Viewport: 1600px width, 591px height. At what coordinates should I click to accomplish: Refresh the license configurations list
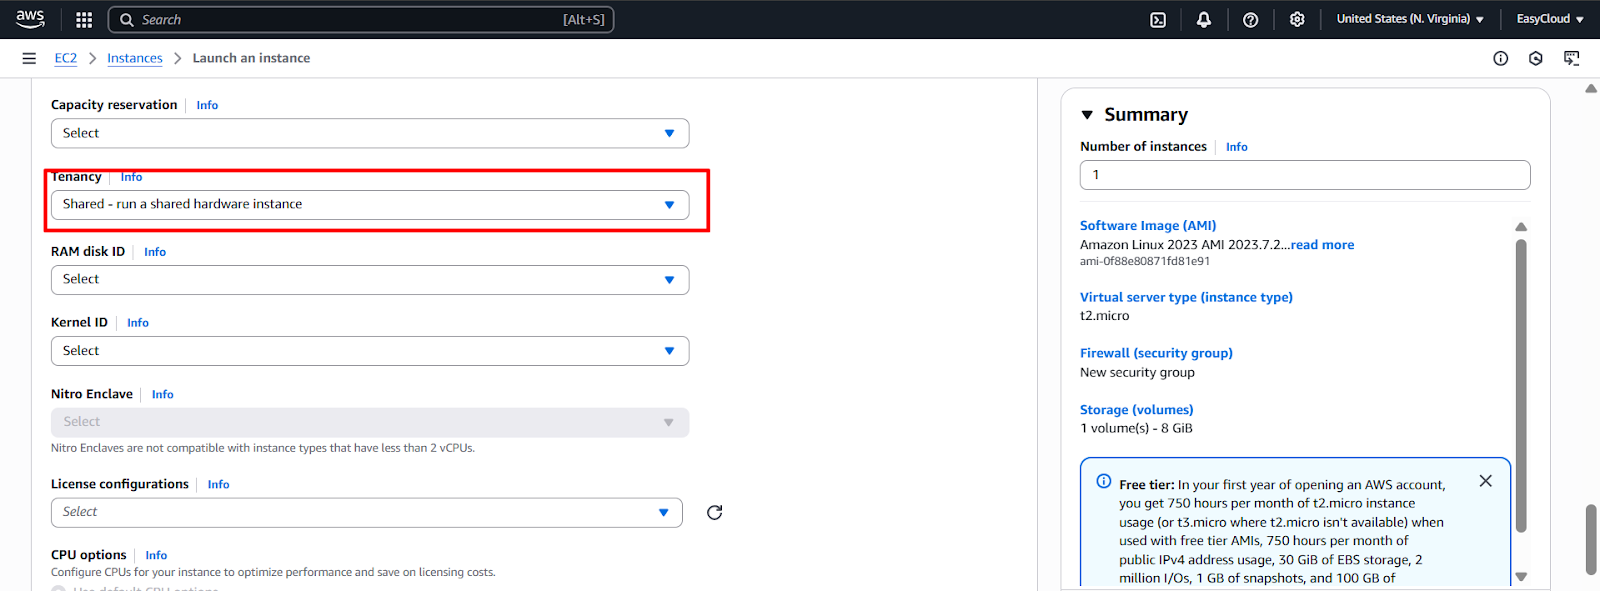click(x=714, y=512)
